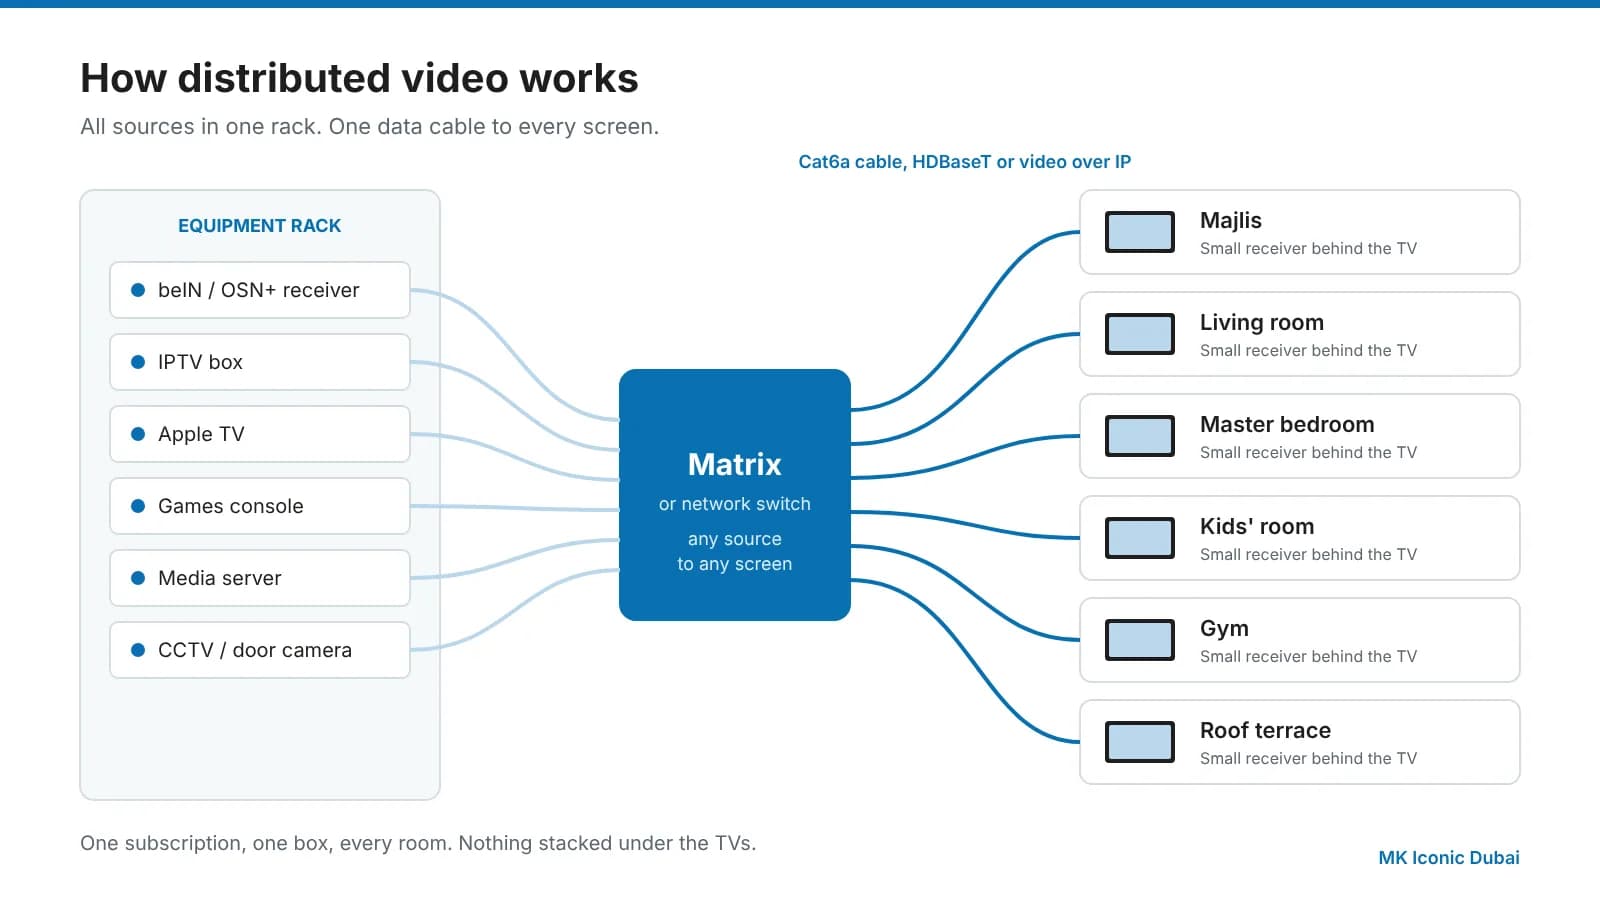Click the TV icon beside Kids' room

coord(1140,538)
